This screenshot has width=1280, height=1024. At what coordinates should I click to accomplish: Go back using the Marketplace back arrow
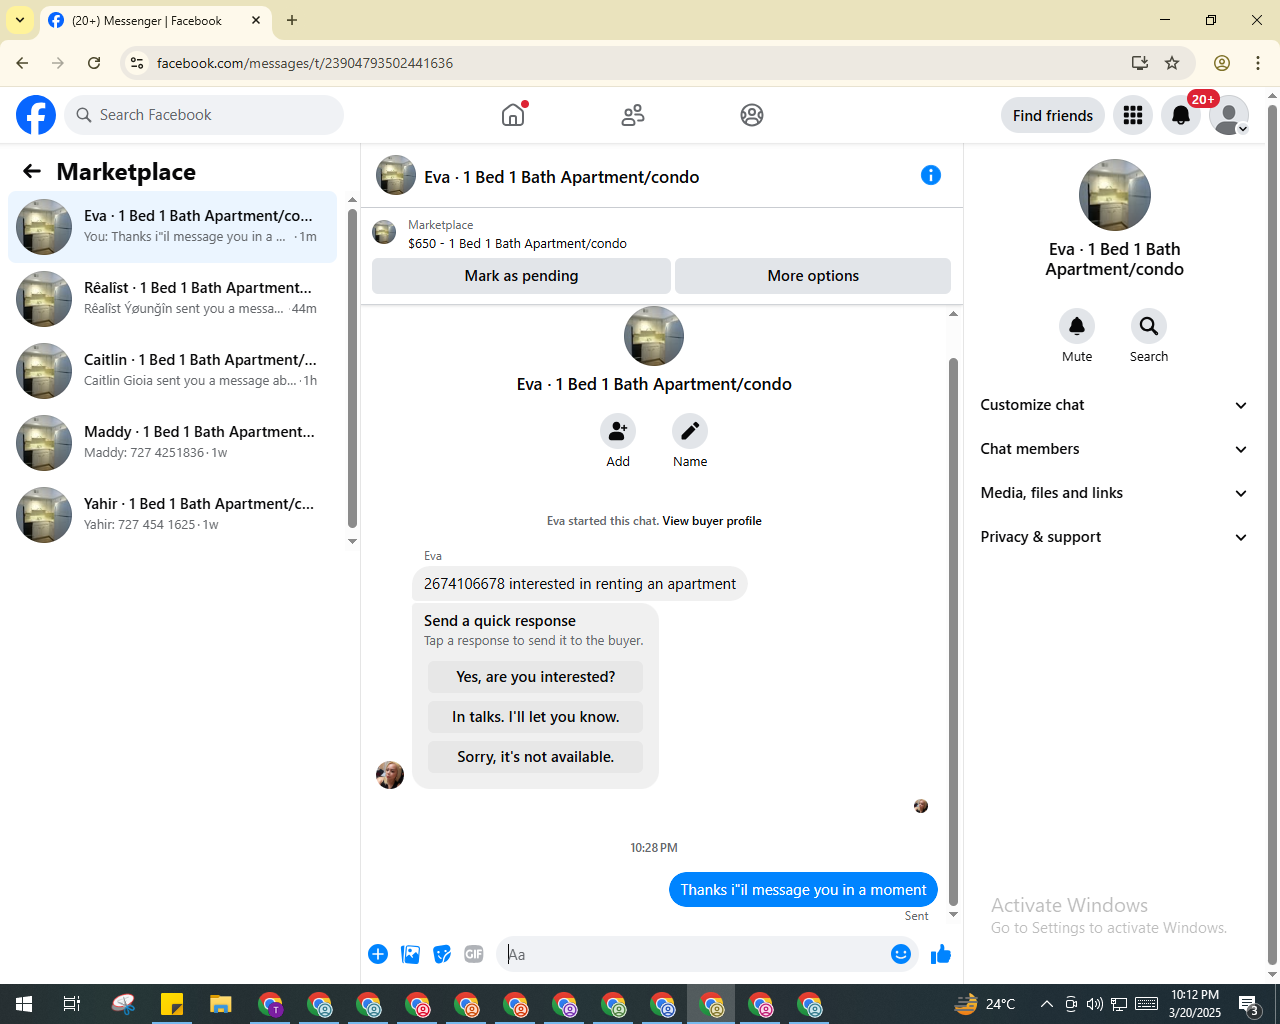(32, 171)
